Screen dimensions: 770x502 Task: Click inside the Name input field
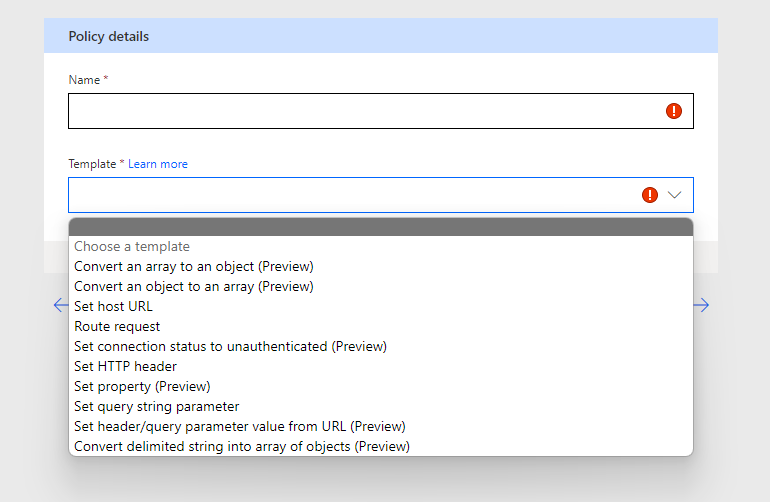[381, 111]
